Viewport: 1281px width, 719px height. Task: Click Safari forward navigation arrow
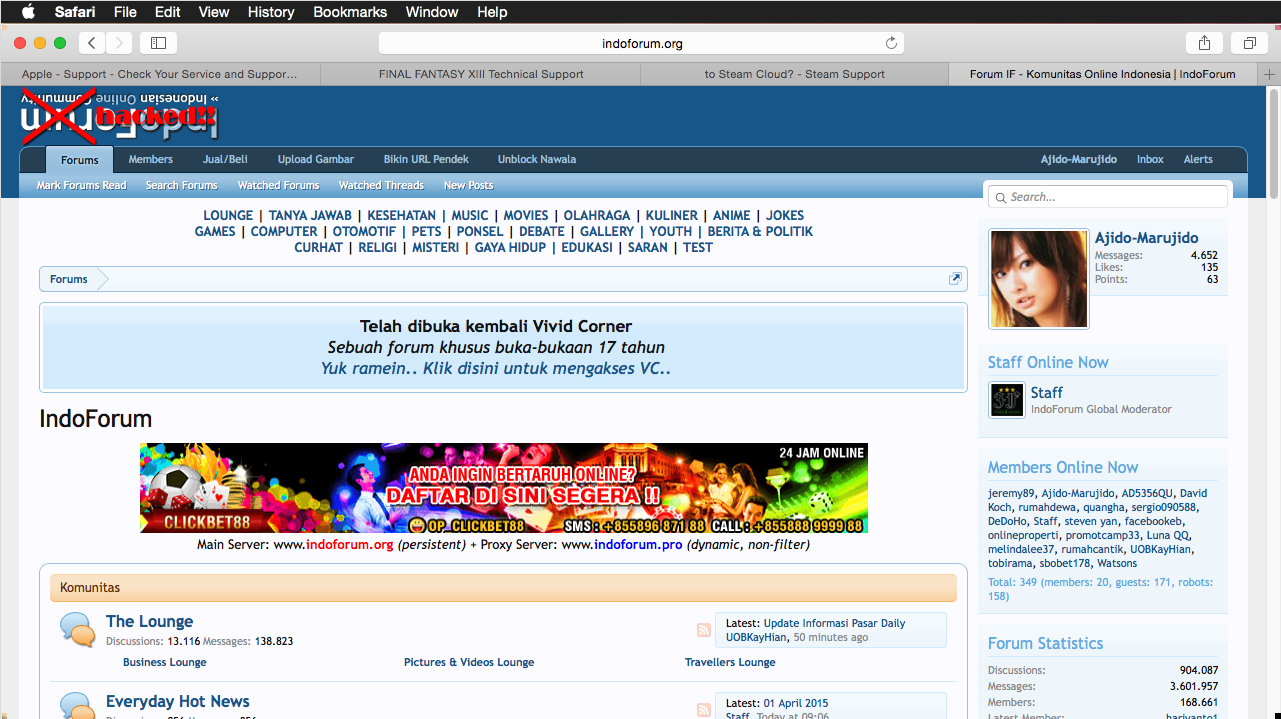(119, 43)
